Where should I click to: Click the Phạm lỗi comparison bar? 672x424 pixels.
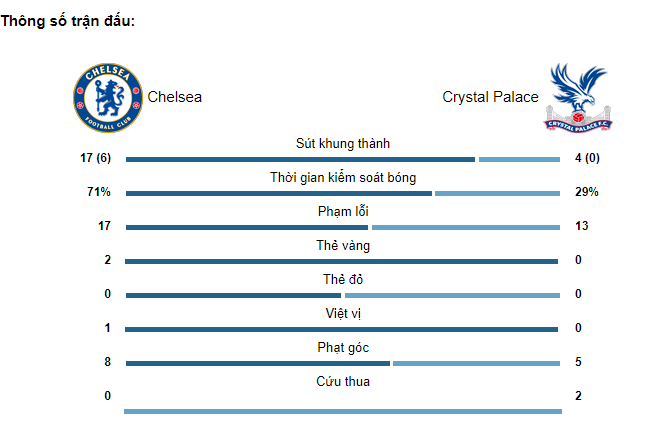[x=342, y=227]
